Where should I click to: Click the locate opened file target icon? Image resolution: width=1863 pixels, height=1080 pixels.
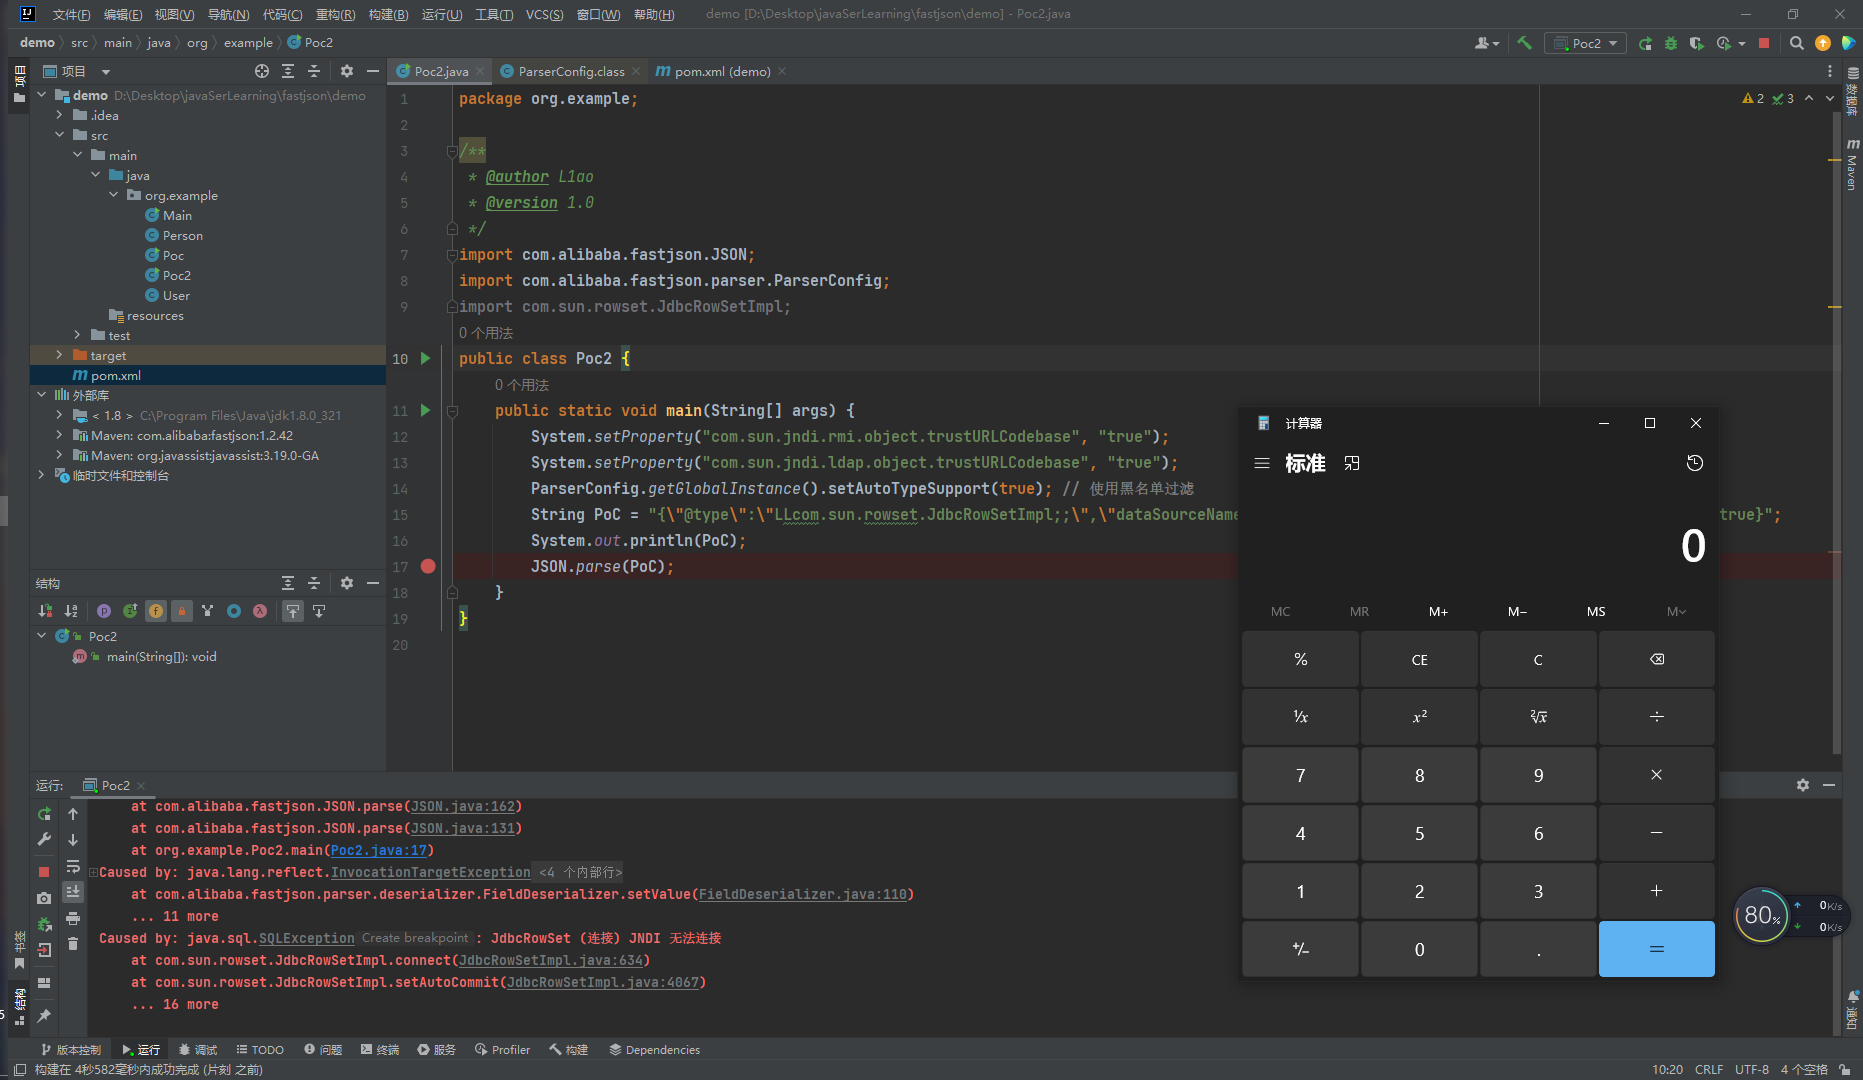262,71
